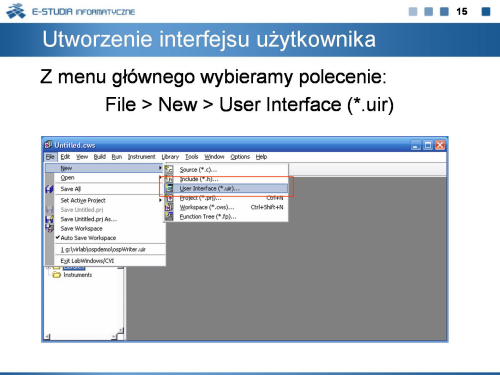Open recent file ospWriter.uir
This screenshot has height=375, width=500.
pos(103,249)
